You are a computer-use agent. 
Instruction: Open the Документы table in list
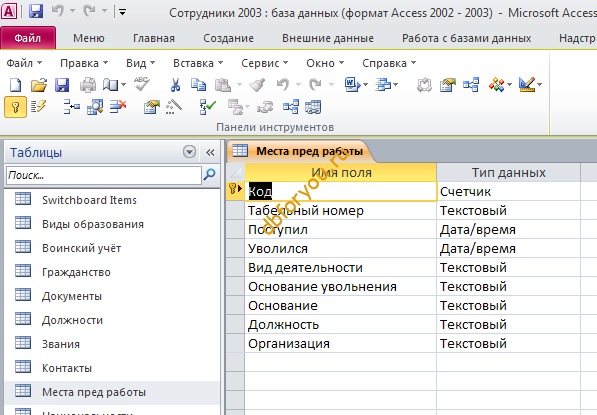point(72,296)
